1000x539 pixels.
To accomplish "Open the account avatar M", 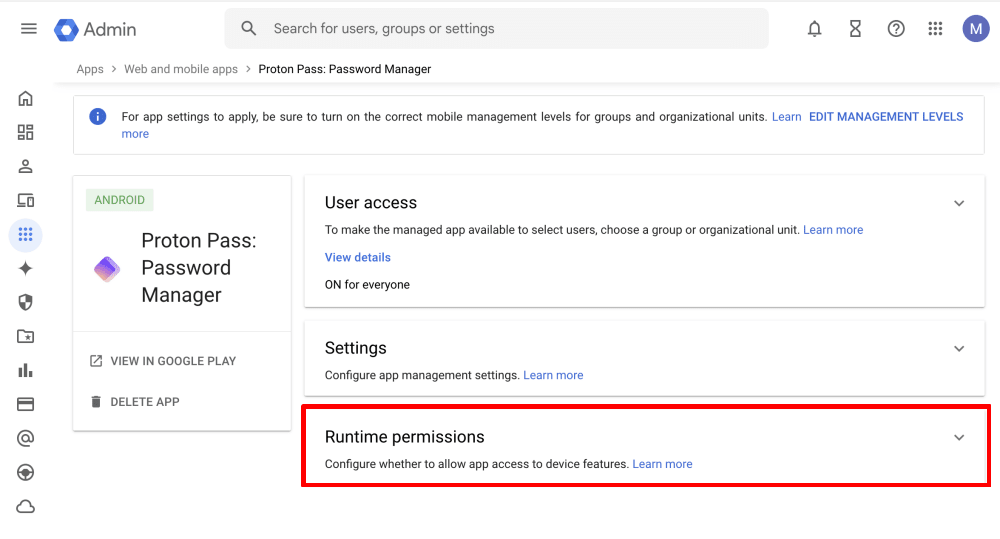I will (x=976, y=29).
